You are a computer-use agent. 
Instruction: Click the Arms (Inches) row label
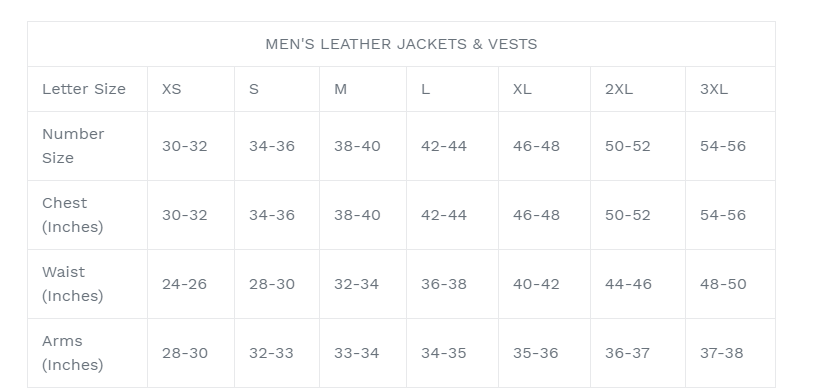pyautogui.click(x=73, y=353)
